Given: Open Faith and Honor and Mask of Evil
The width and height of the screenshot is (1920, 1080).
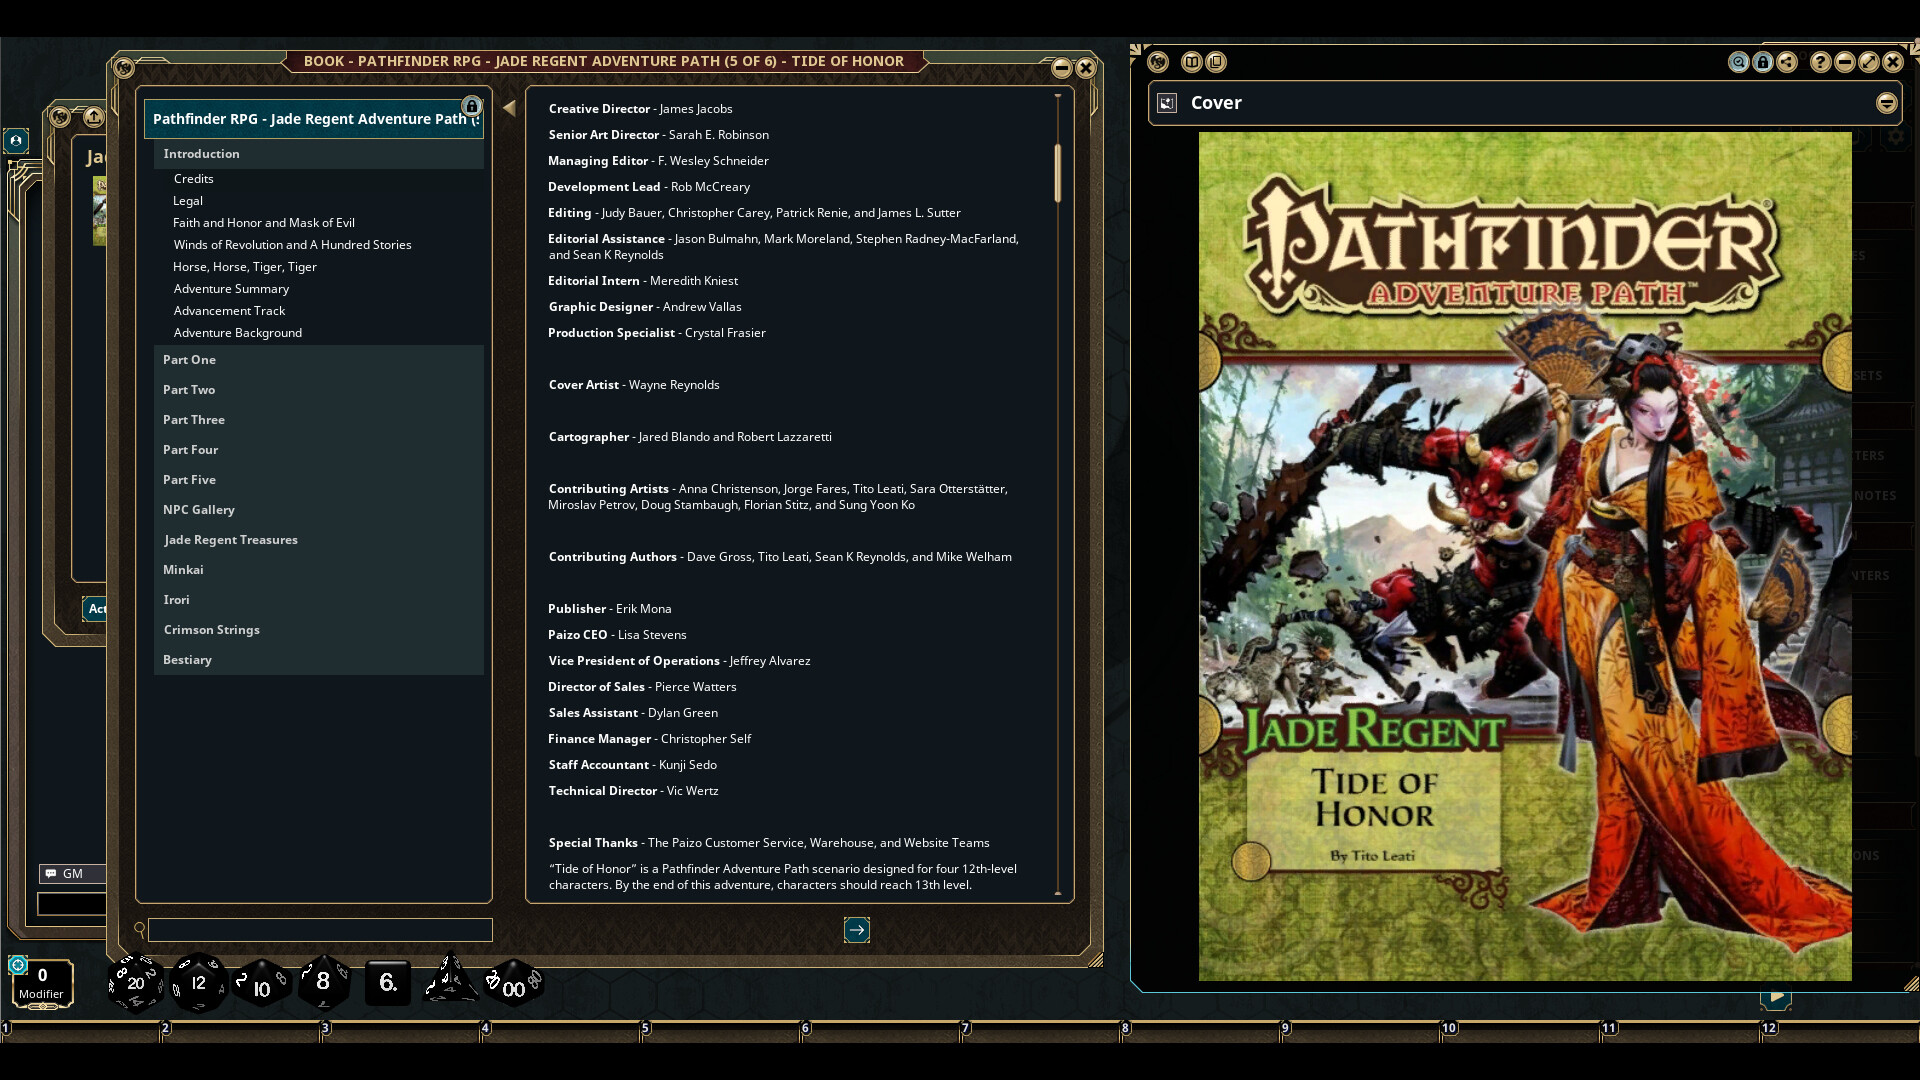Looking at the screenshot, I should (x=264, y=223).
